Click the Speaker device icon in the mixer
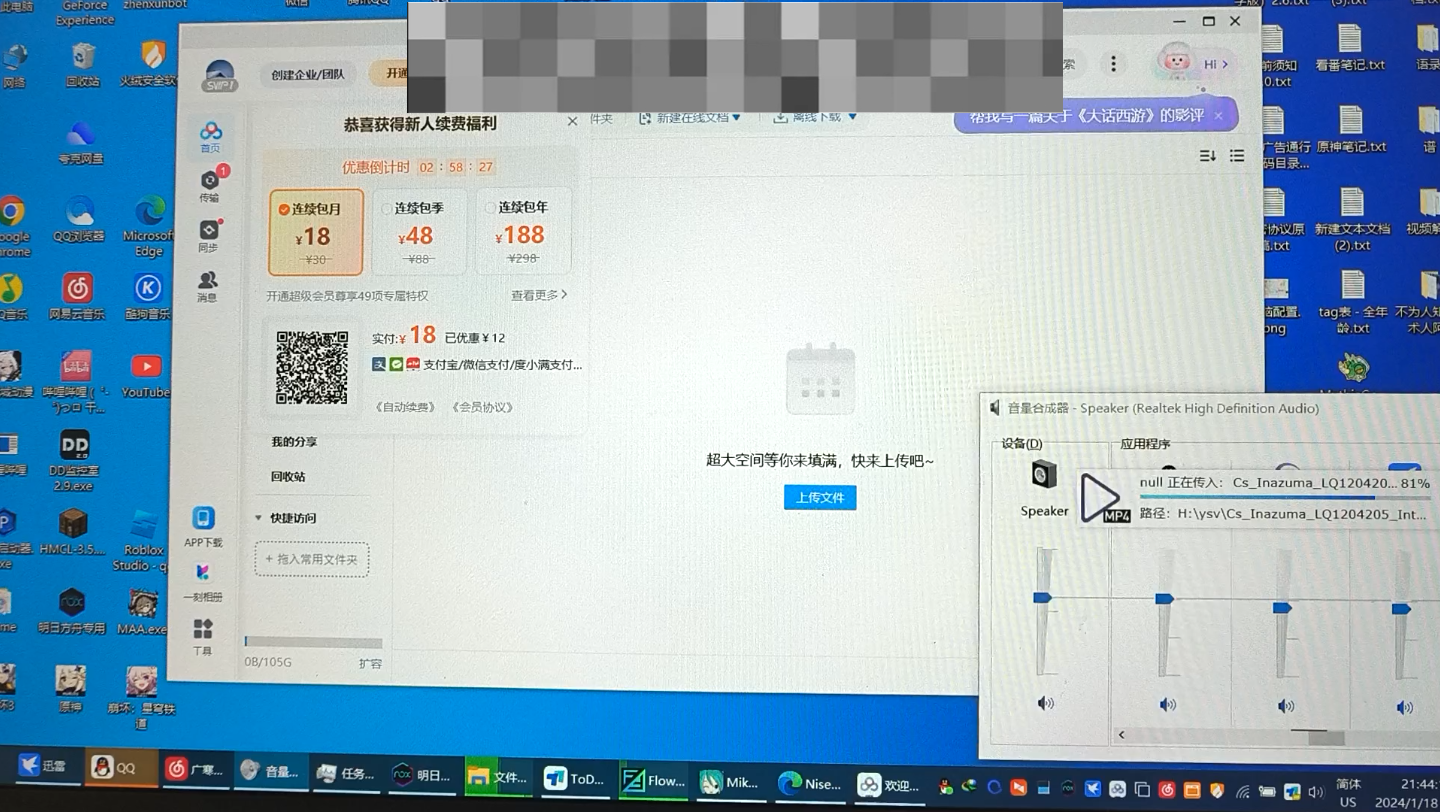 point(1044,475)
